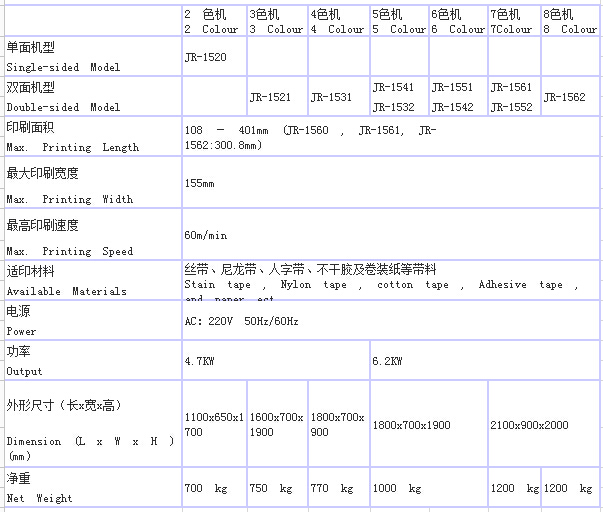The height and width of the screenshot is (512, 603).
Task: Click the JR-1532 model text
Action: [393, 107]
